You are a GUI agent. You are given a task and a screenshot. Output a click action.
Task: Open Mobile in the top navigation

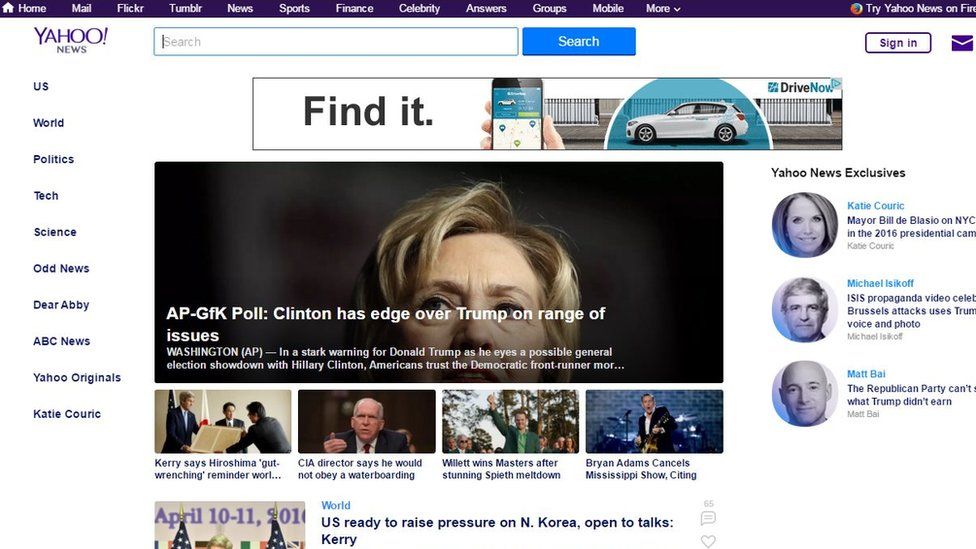point(608,9)
